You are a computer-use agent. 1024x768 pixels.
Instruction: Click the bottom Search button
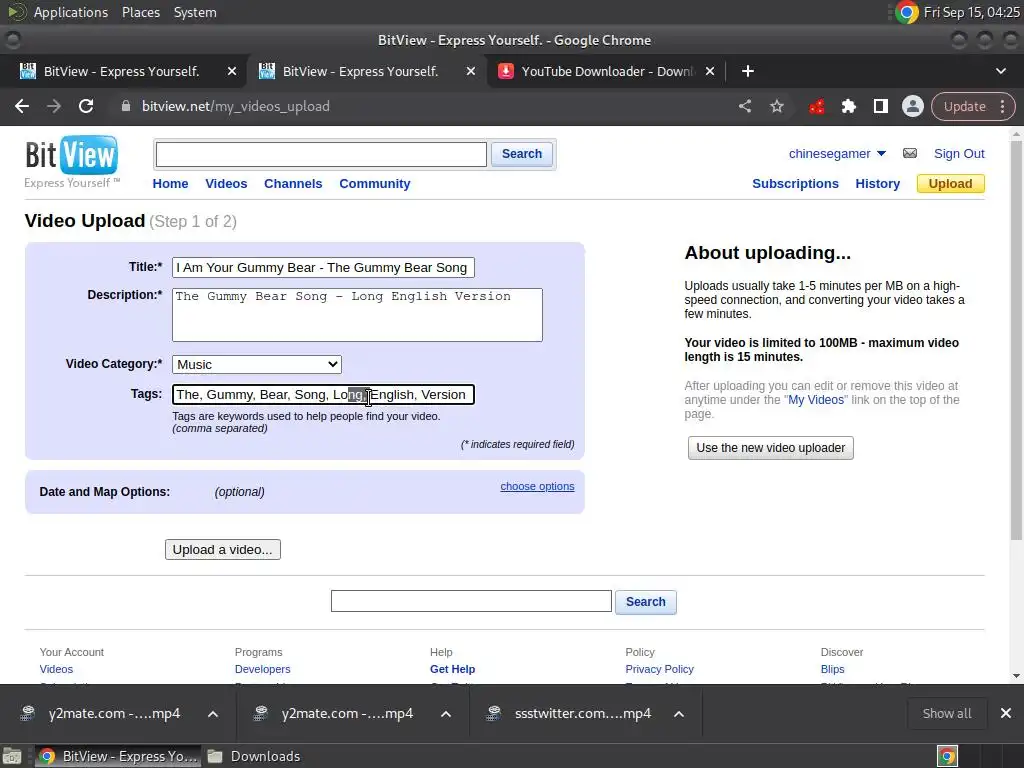(x=646, y=601)
